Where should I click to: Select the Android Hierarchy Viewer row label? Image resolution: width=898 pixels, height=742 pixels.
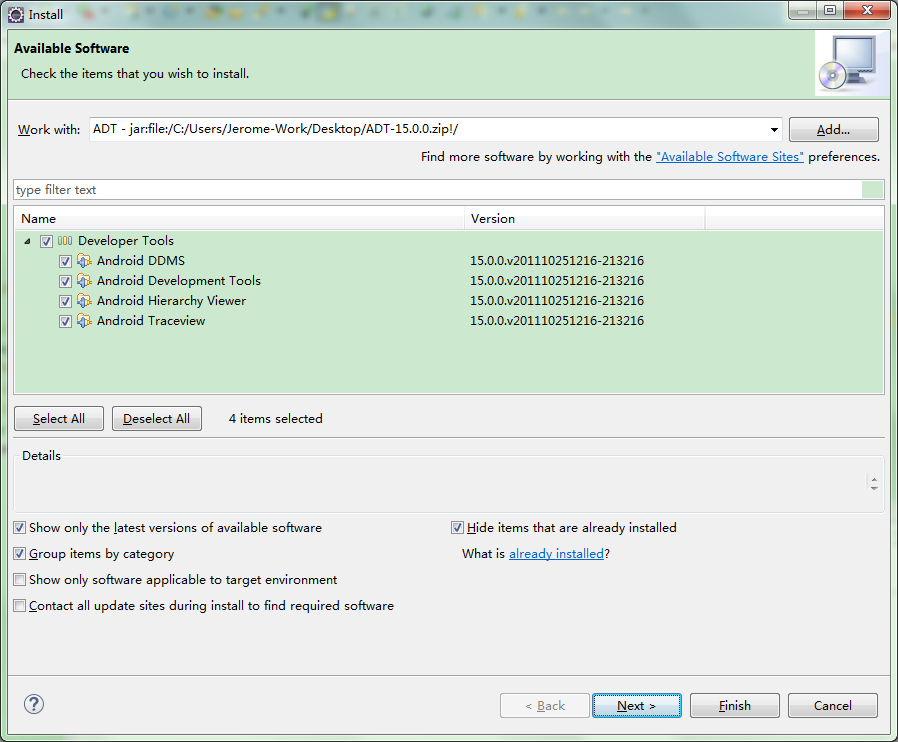coord(171,301)
